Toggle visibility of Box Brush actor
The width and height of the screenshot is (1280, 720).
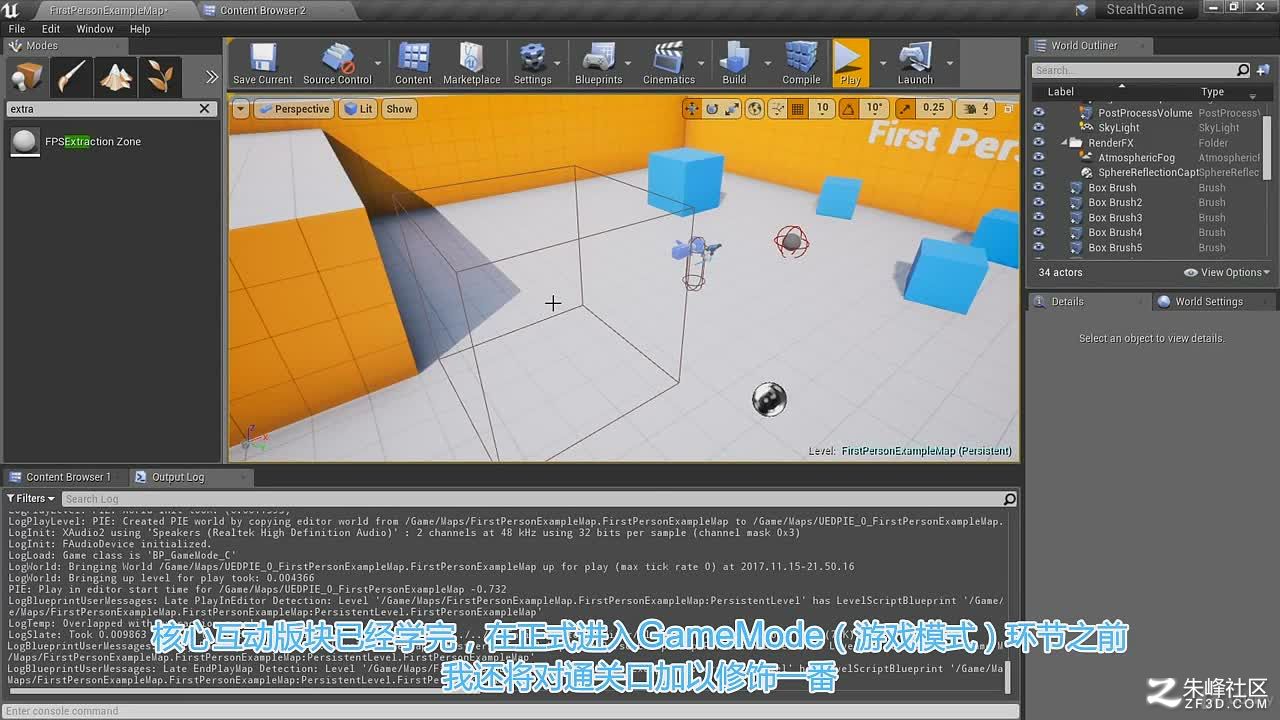coord(1039,188)
